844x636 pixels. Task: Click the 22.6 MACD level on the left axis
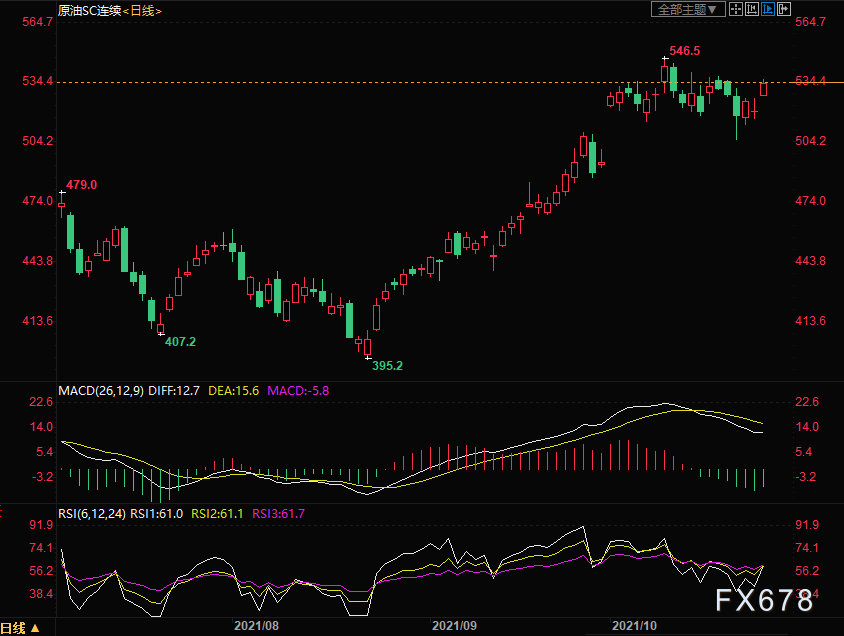click(x=41, y=402)
